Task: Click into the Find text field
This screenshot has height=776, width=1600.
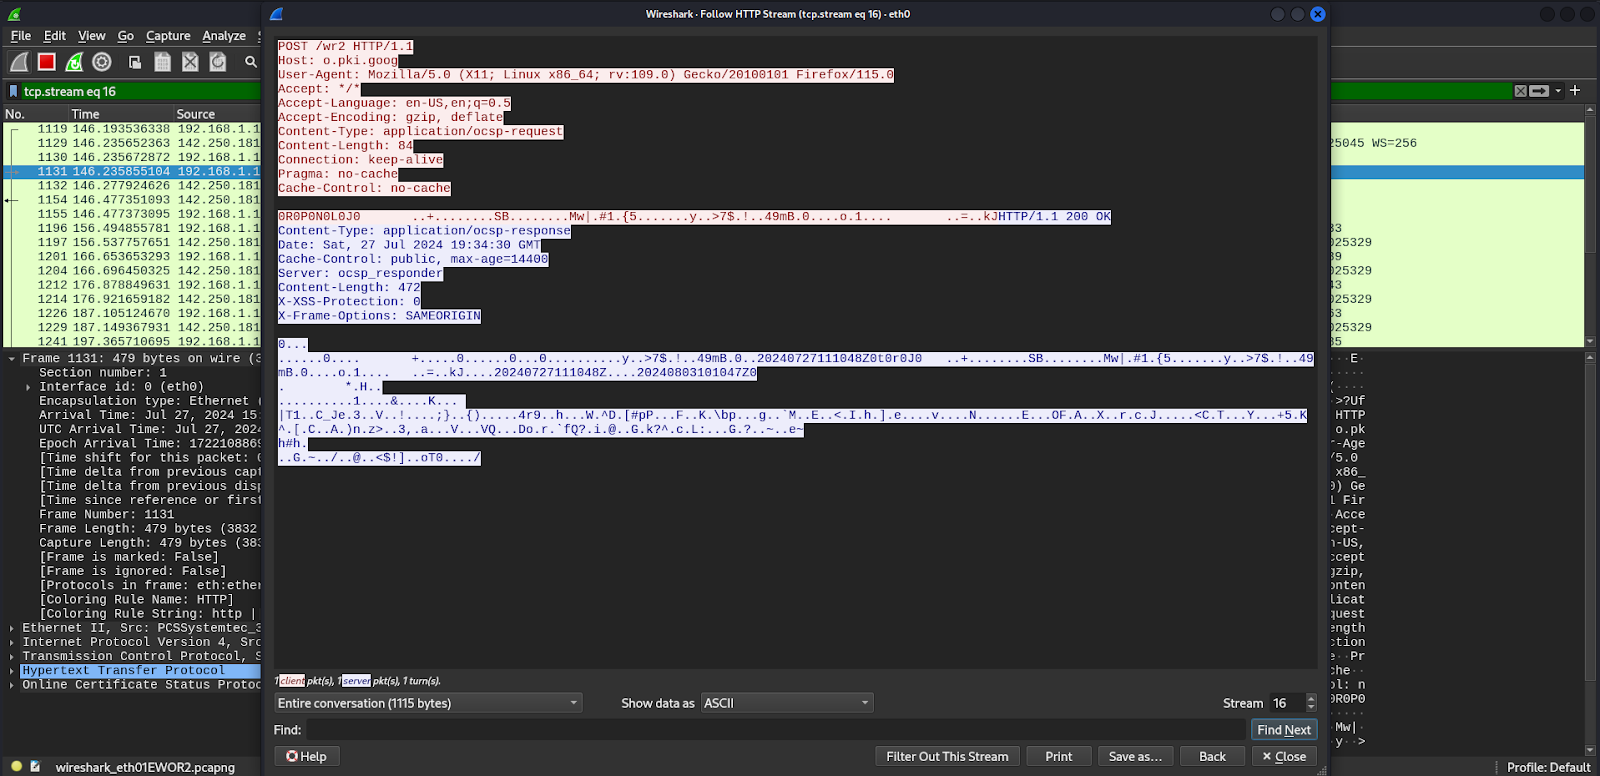Action: pos(776,730)
